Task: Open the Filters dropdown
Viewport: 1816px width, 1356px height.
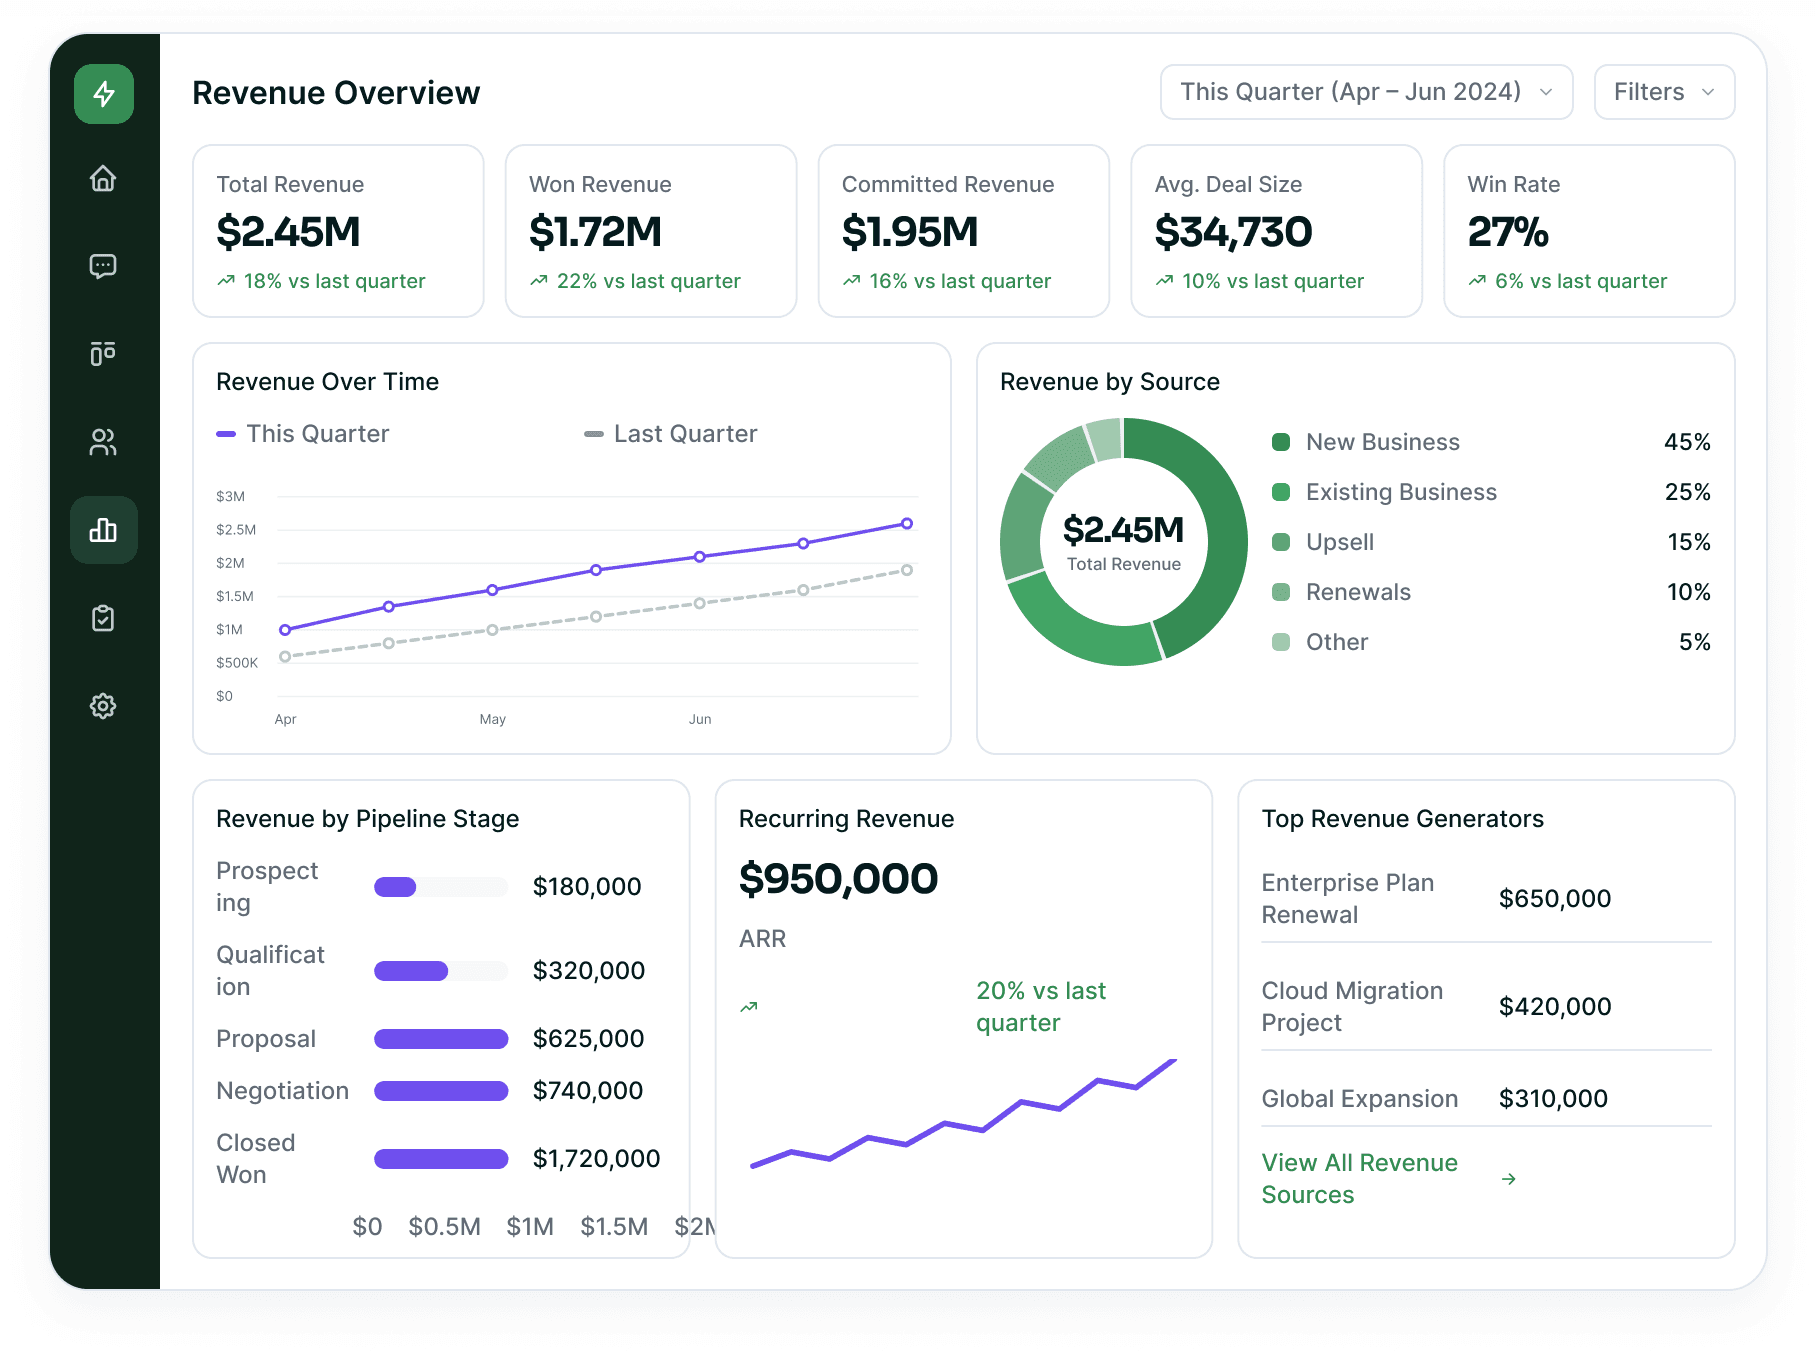Action: click(x=1665, y=92)
